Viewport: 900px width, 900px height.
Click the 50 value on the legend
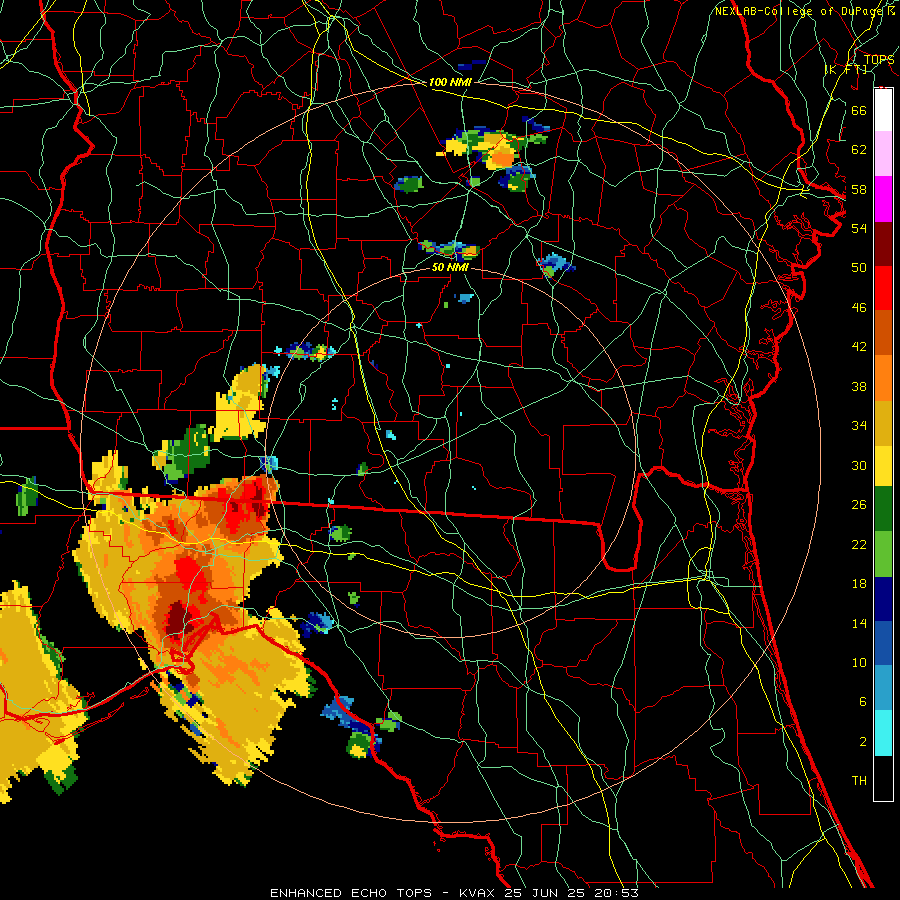click(859, 268)
